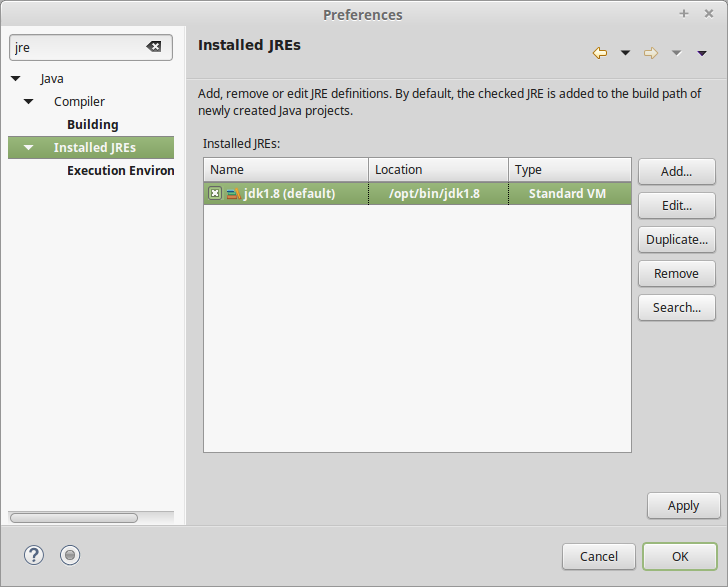Open the help contents icon
The width and height of the screenshot is (728, 587).
pyautogui.click(x=34, y=555)
